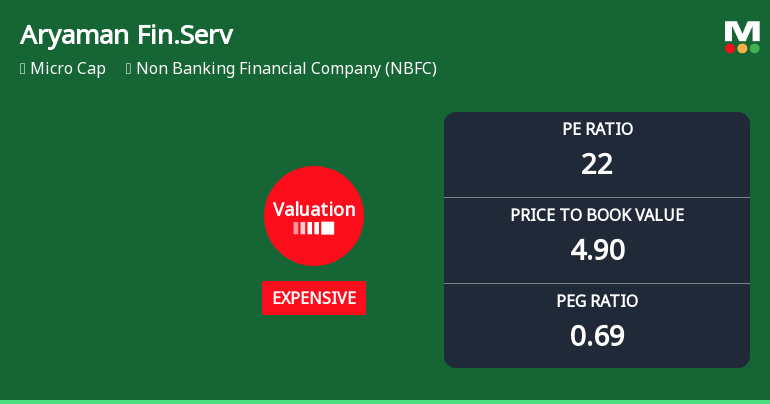Screen dimensions: 770x404
Task: Click the green dot under the M logo
Action: tap(754, 48)
